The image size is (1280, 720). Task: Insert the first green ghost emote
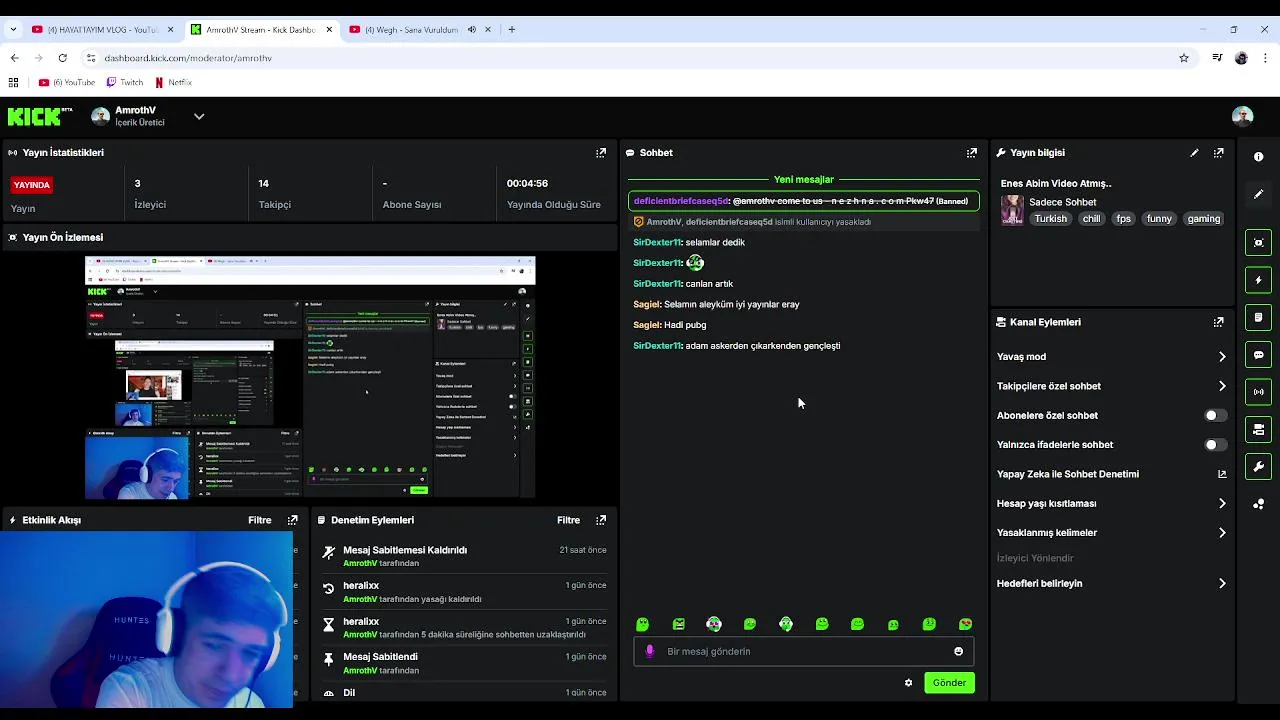tap(643, 624)
